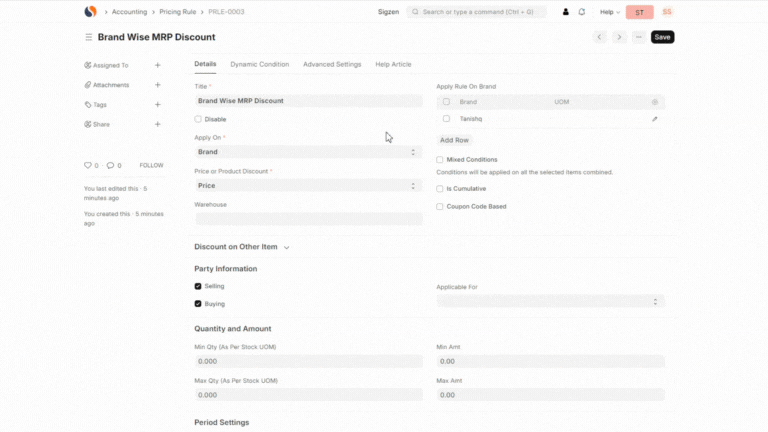Open the Price or Product Discount dropdown
The image size is (768, 432).
click(x=308, y=185)
